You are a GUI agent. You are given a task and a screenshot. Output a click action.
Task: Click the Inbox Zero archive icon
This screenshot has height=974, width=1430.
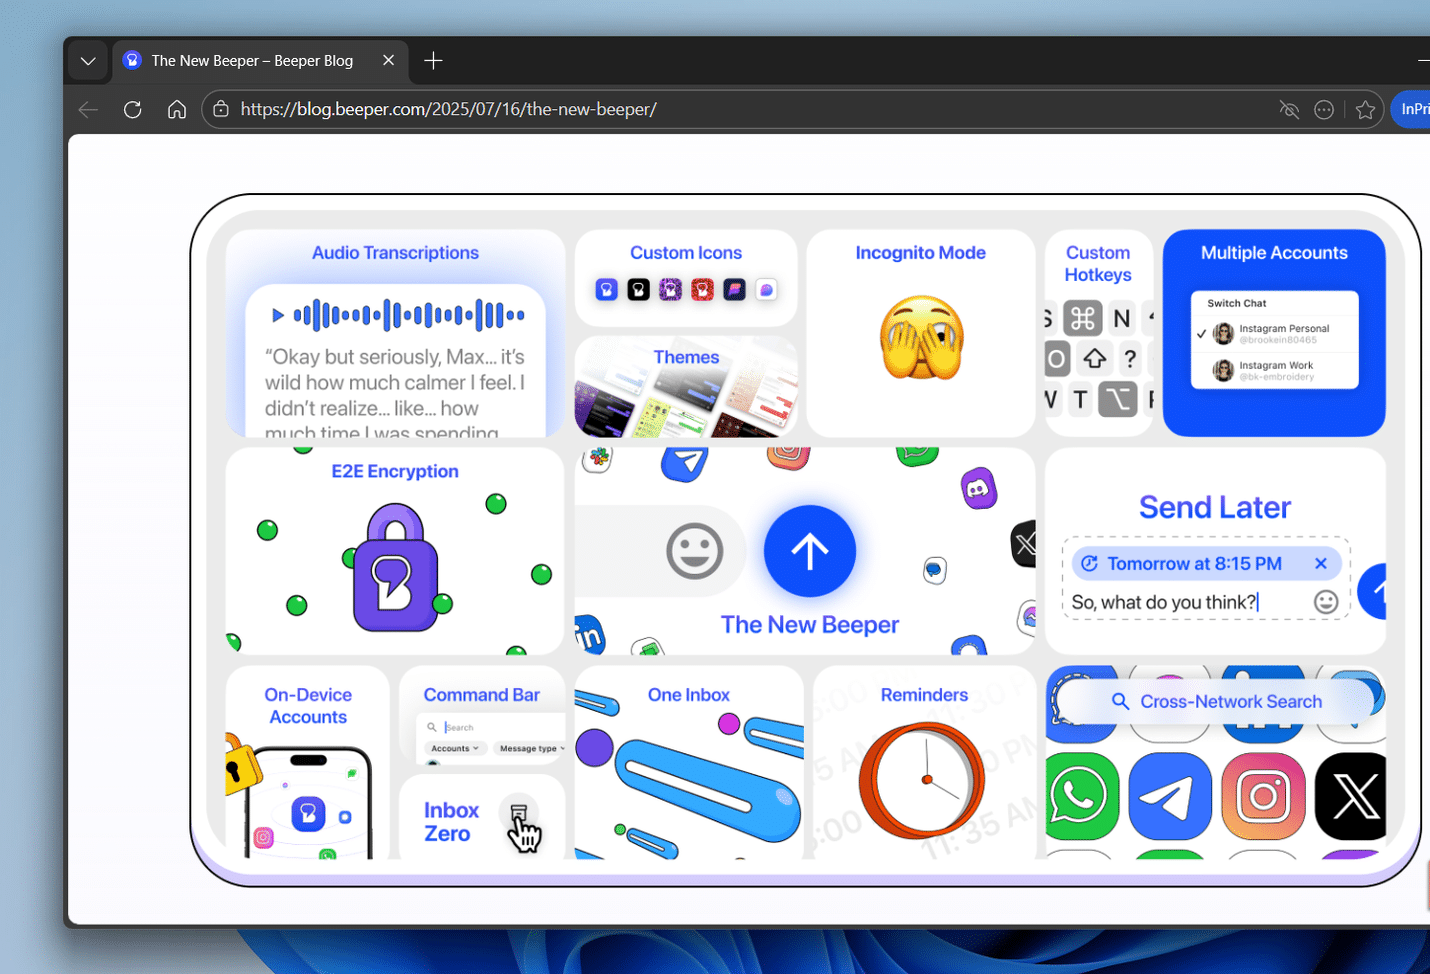(x=518, y=812)
